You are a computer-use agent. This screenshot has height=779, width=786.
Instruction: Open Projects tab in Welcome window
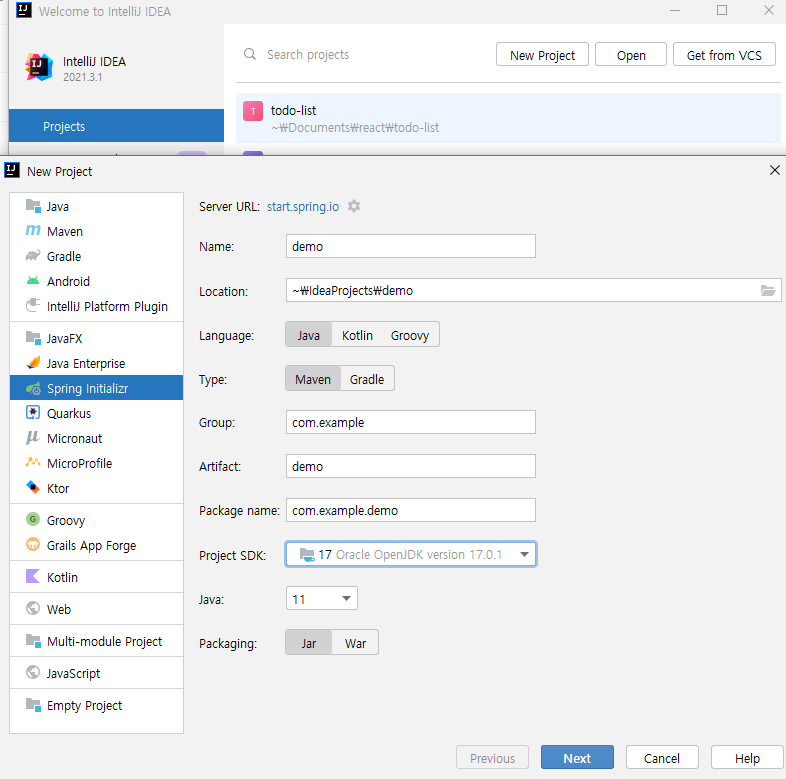point(116,126)
